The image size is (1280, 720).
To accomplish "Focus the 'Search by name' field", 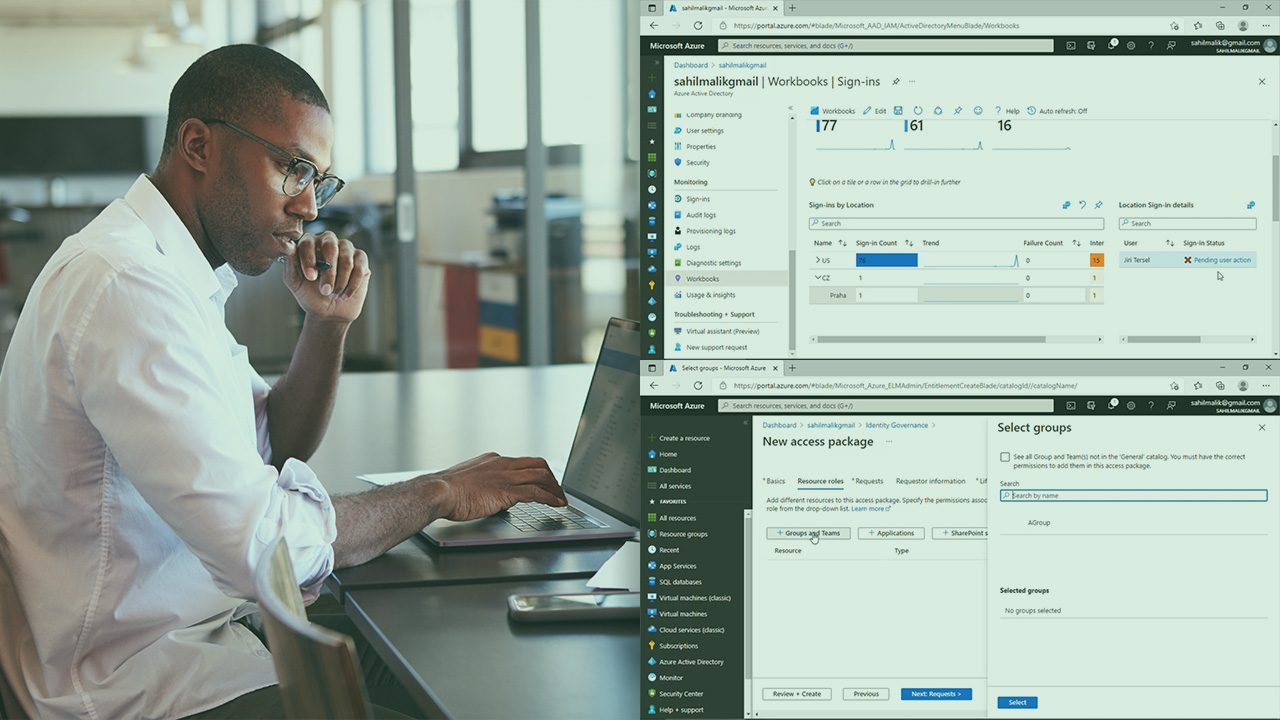I will (1133, 495).
